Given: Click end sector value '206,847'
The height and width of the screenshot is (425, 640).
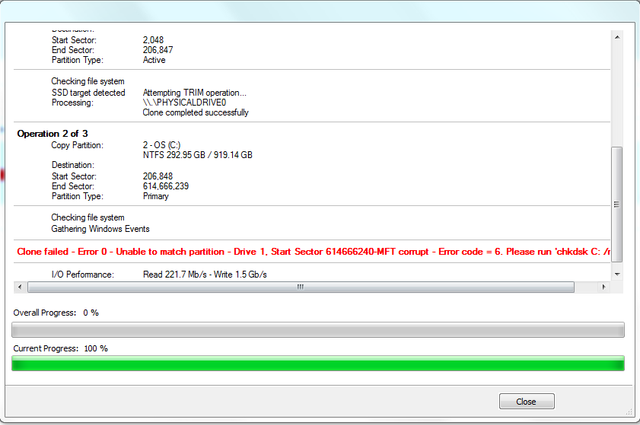Looking at the screenshot, I should 158,50.
